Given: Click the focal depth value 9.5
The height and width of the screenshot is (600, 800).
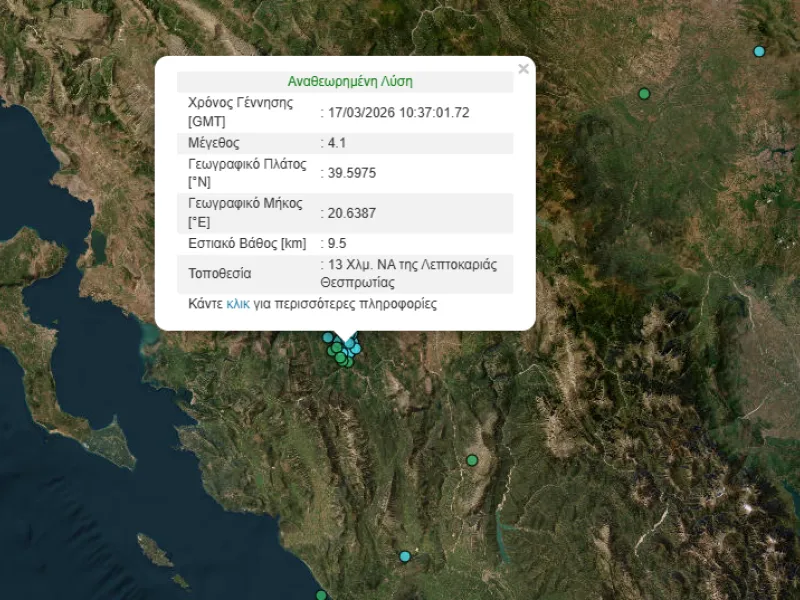Looking at the screenshot, I should 337,243.
